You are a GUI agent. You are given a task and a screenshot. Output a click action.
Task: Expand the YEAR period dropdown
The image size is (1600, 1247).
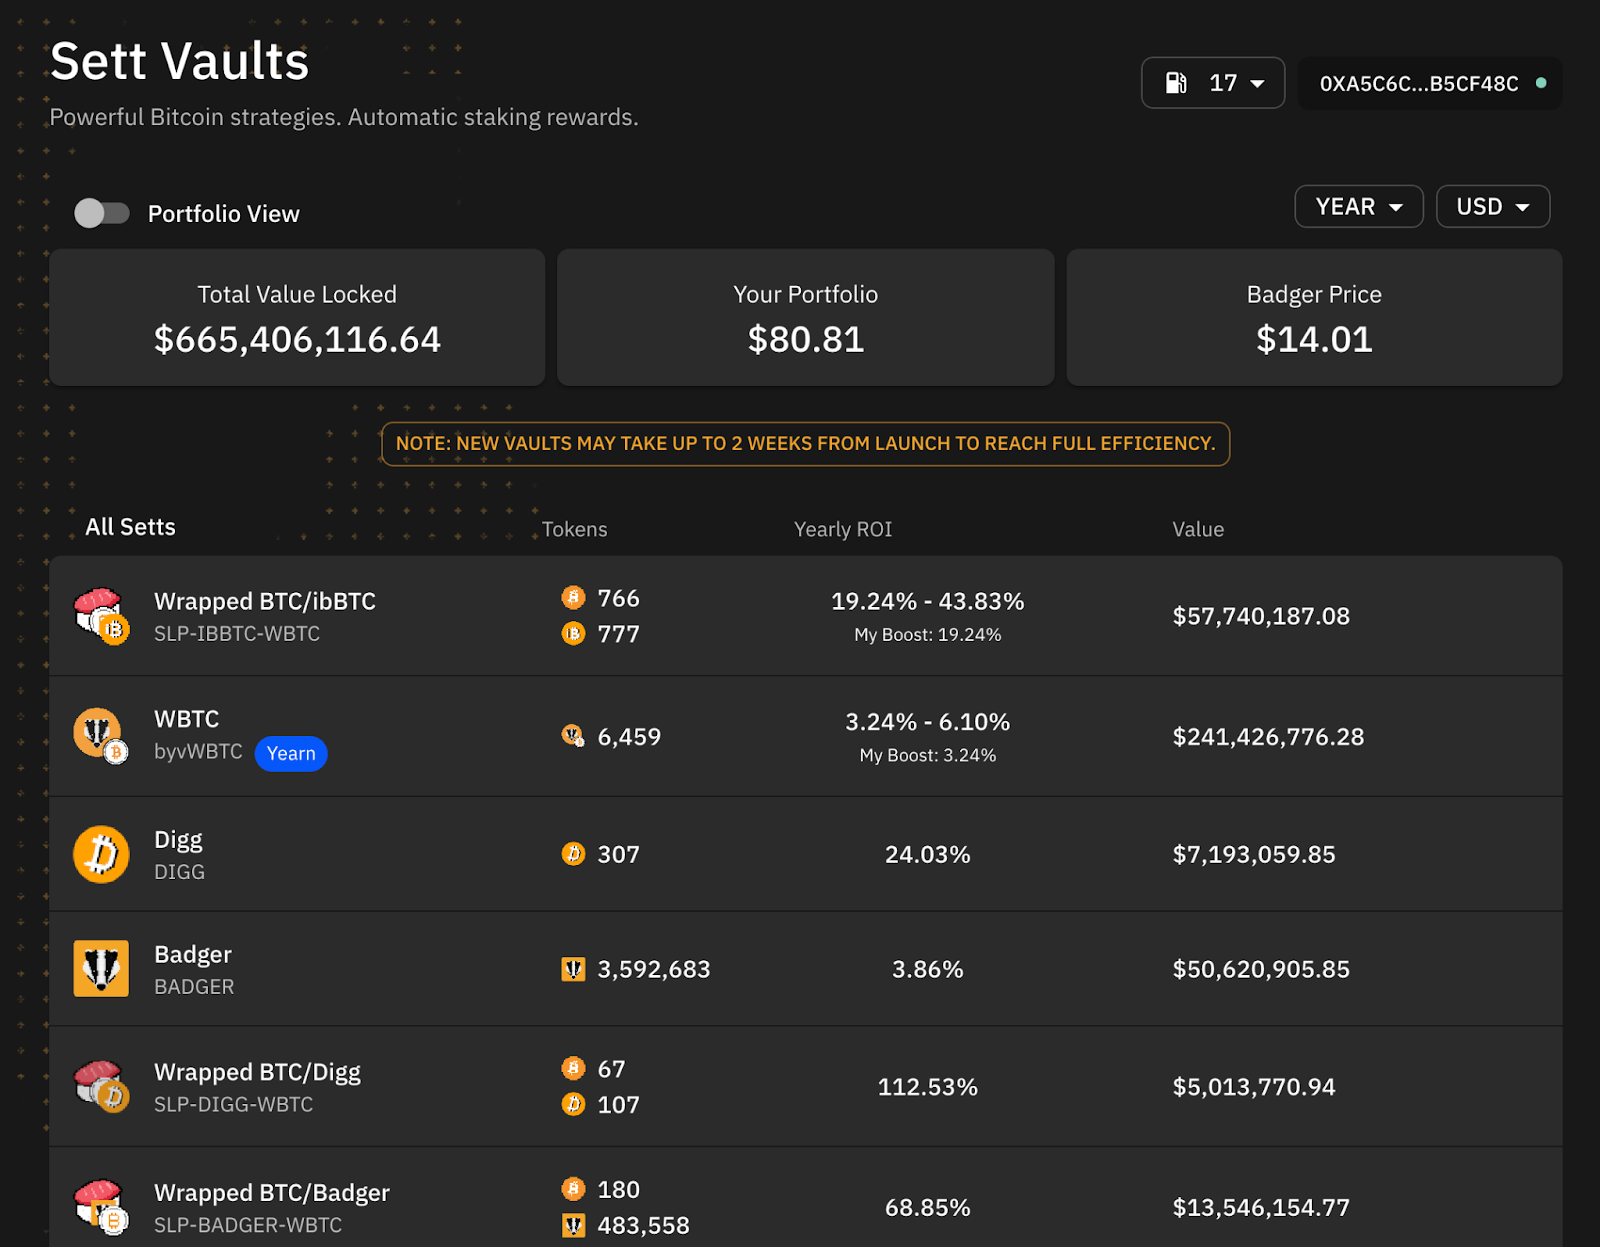click(x=1359, y=206)
